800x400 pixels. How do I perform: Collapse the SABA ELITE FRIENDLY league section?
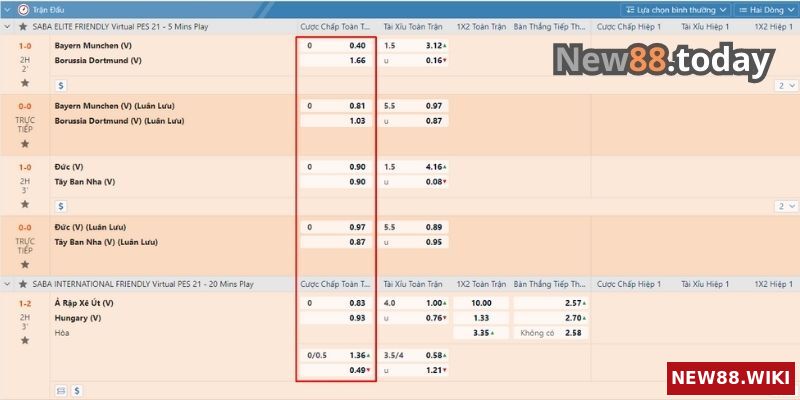click(7, 27)
